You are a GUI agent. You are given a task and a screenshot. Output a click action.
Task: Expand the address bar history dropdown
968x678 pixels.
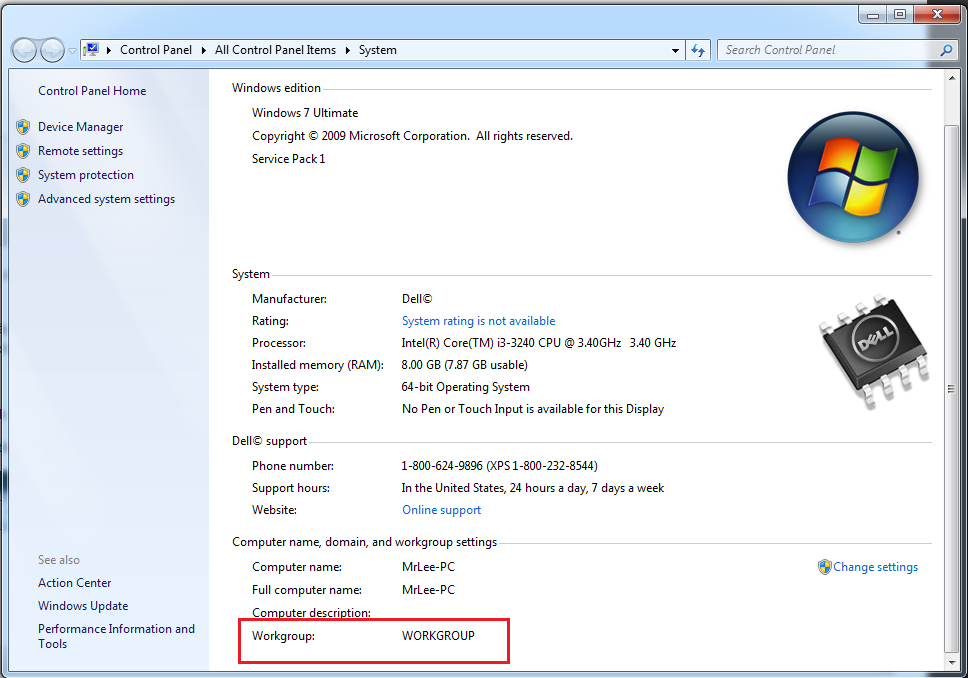point(676,50)
